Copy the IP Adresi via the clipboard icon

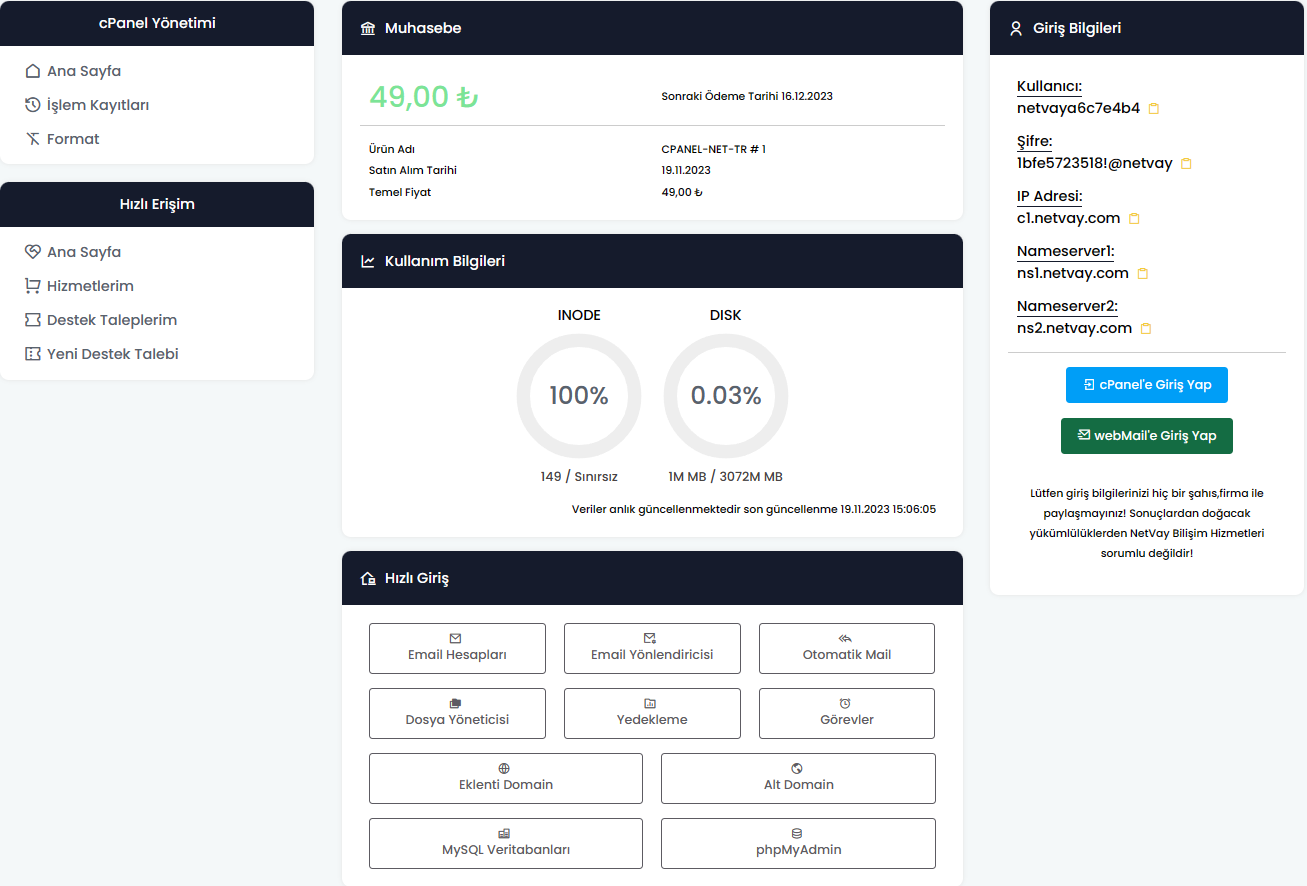pos(1136,218)
